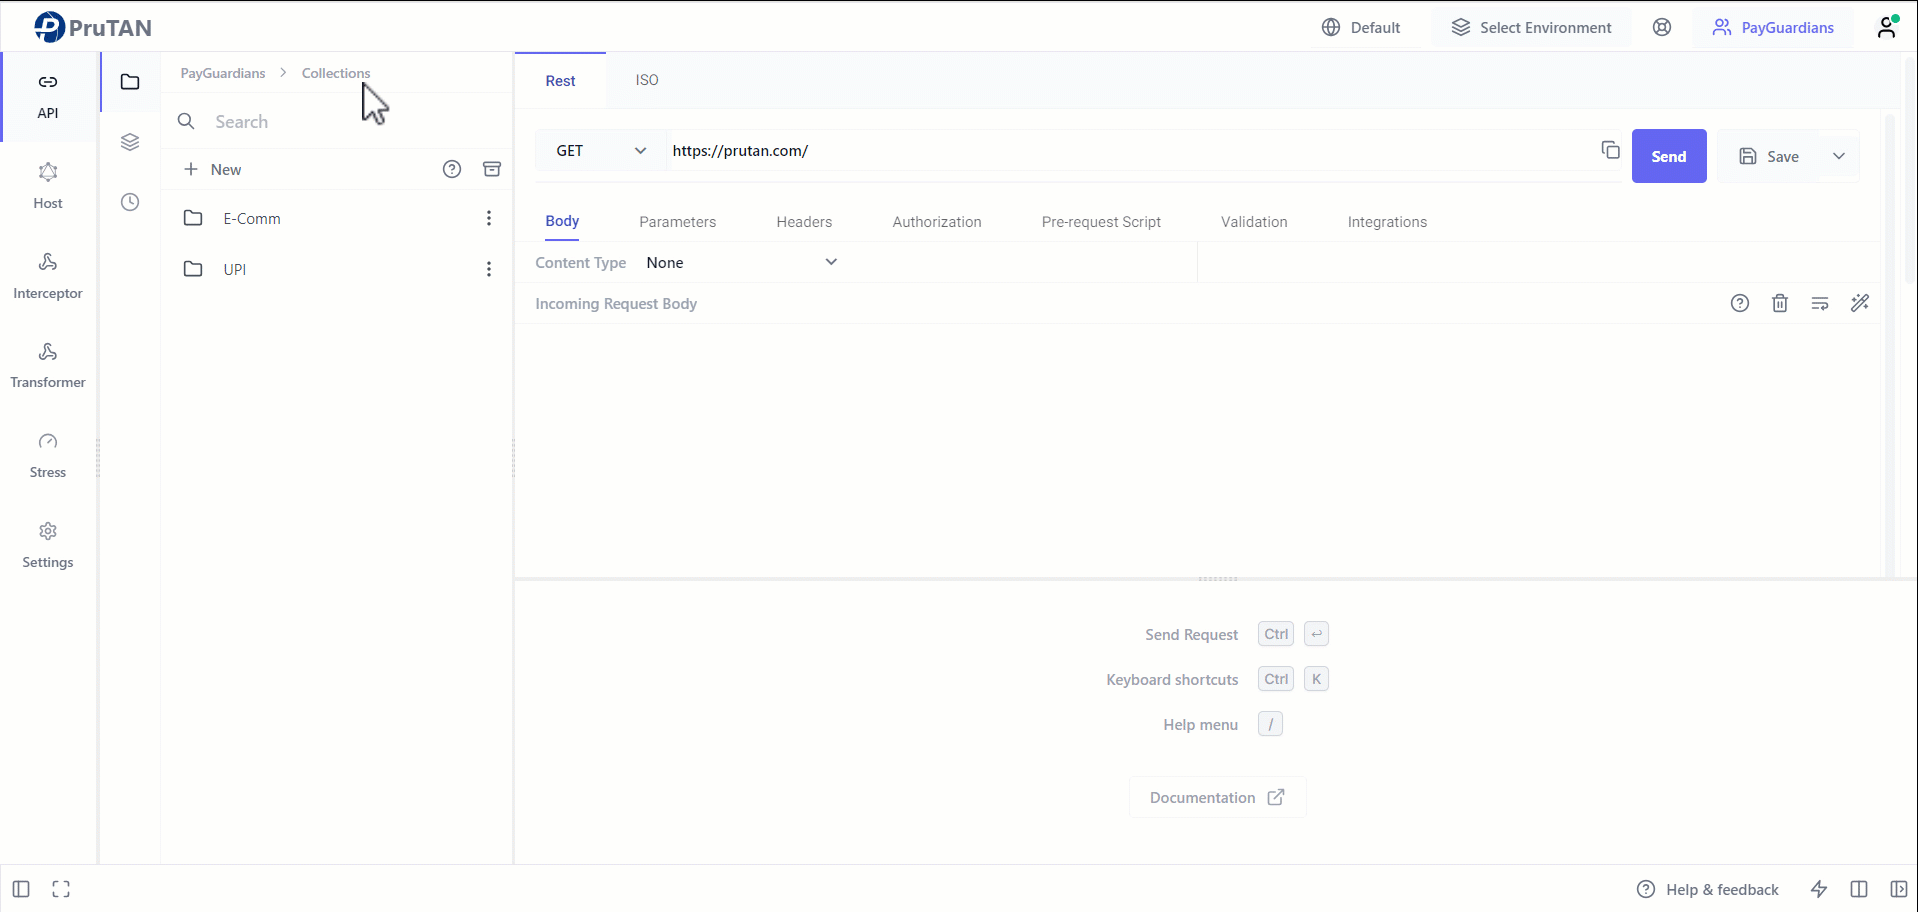Click the collections Search field
Screen dimensions: 1918x912
tap(338, 121)
